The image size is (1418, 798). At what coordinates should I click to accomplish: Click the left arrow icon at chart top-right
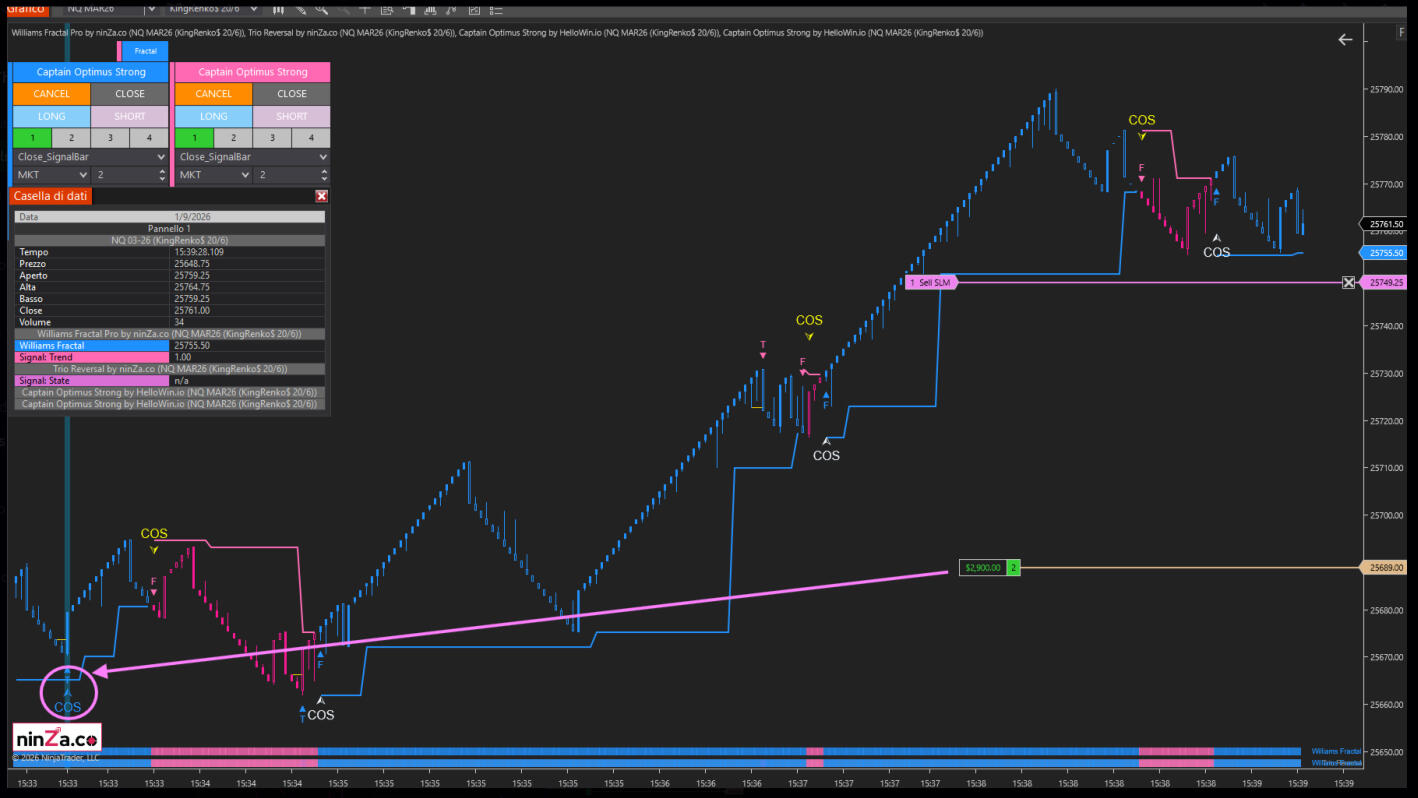[x=1345, y=40]
